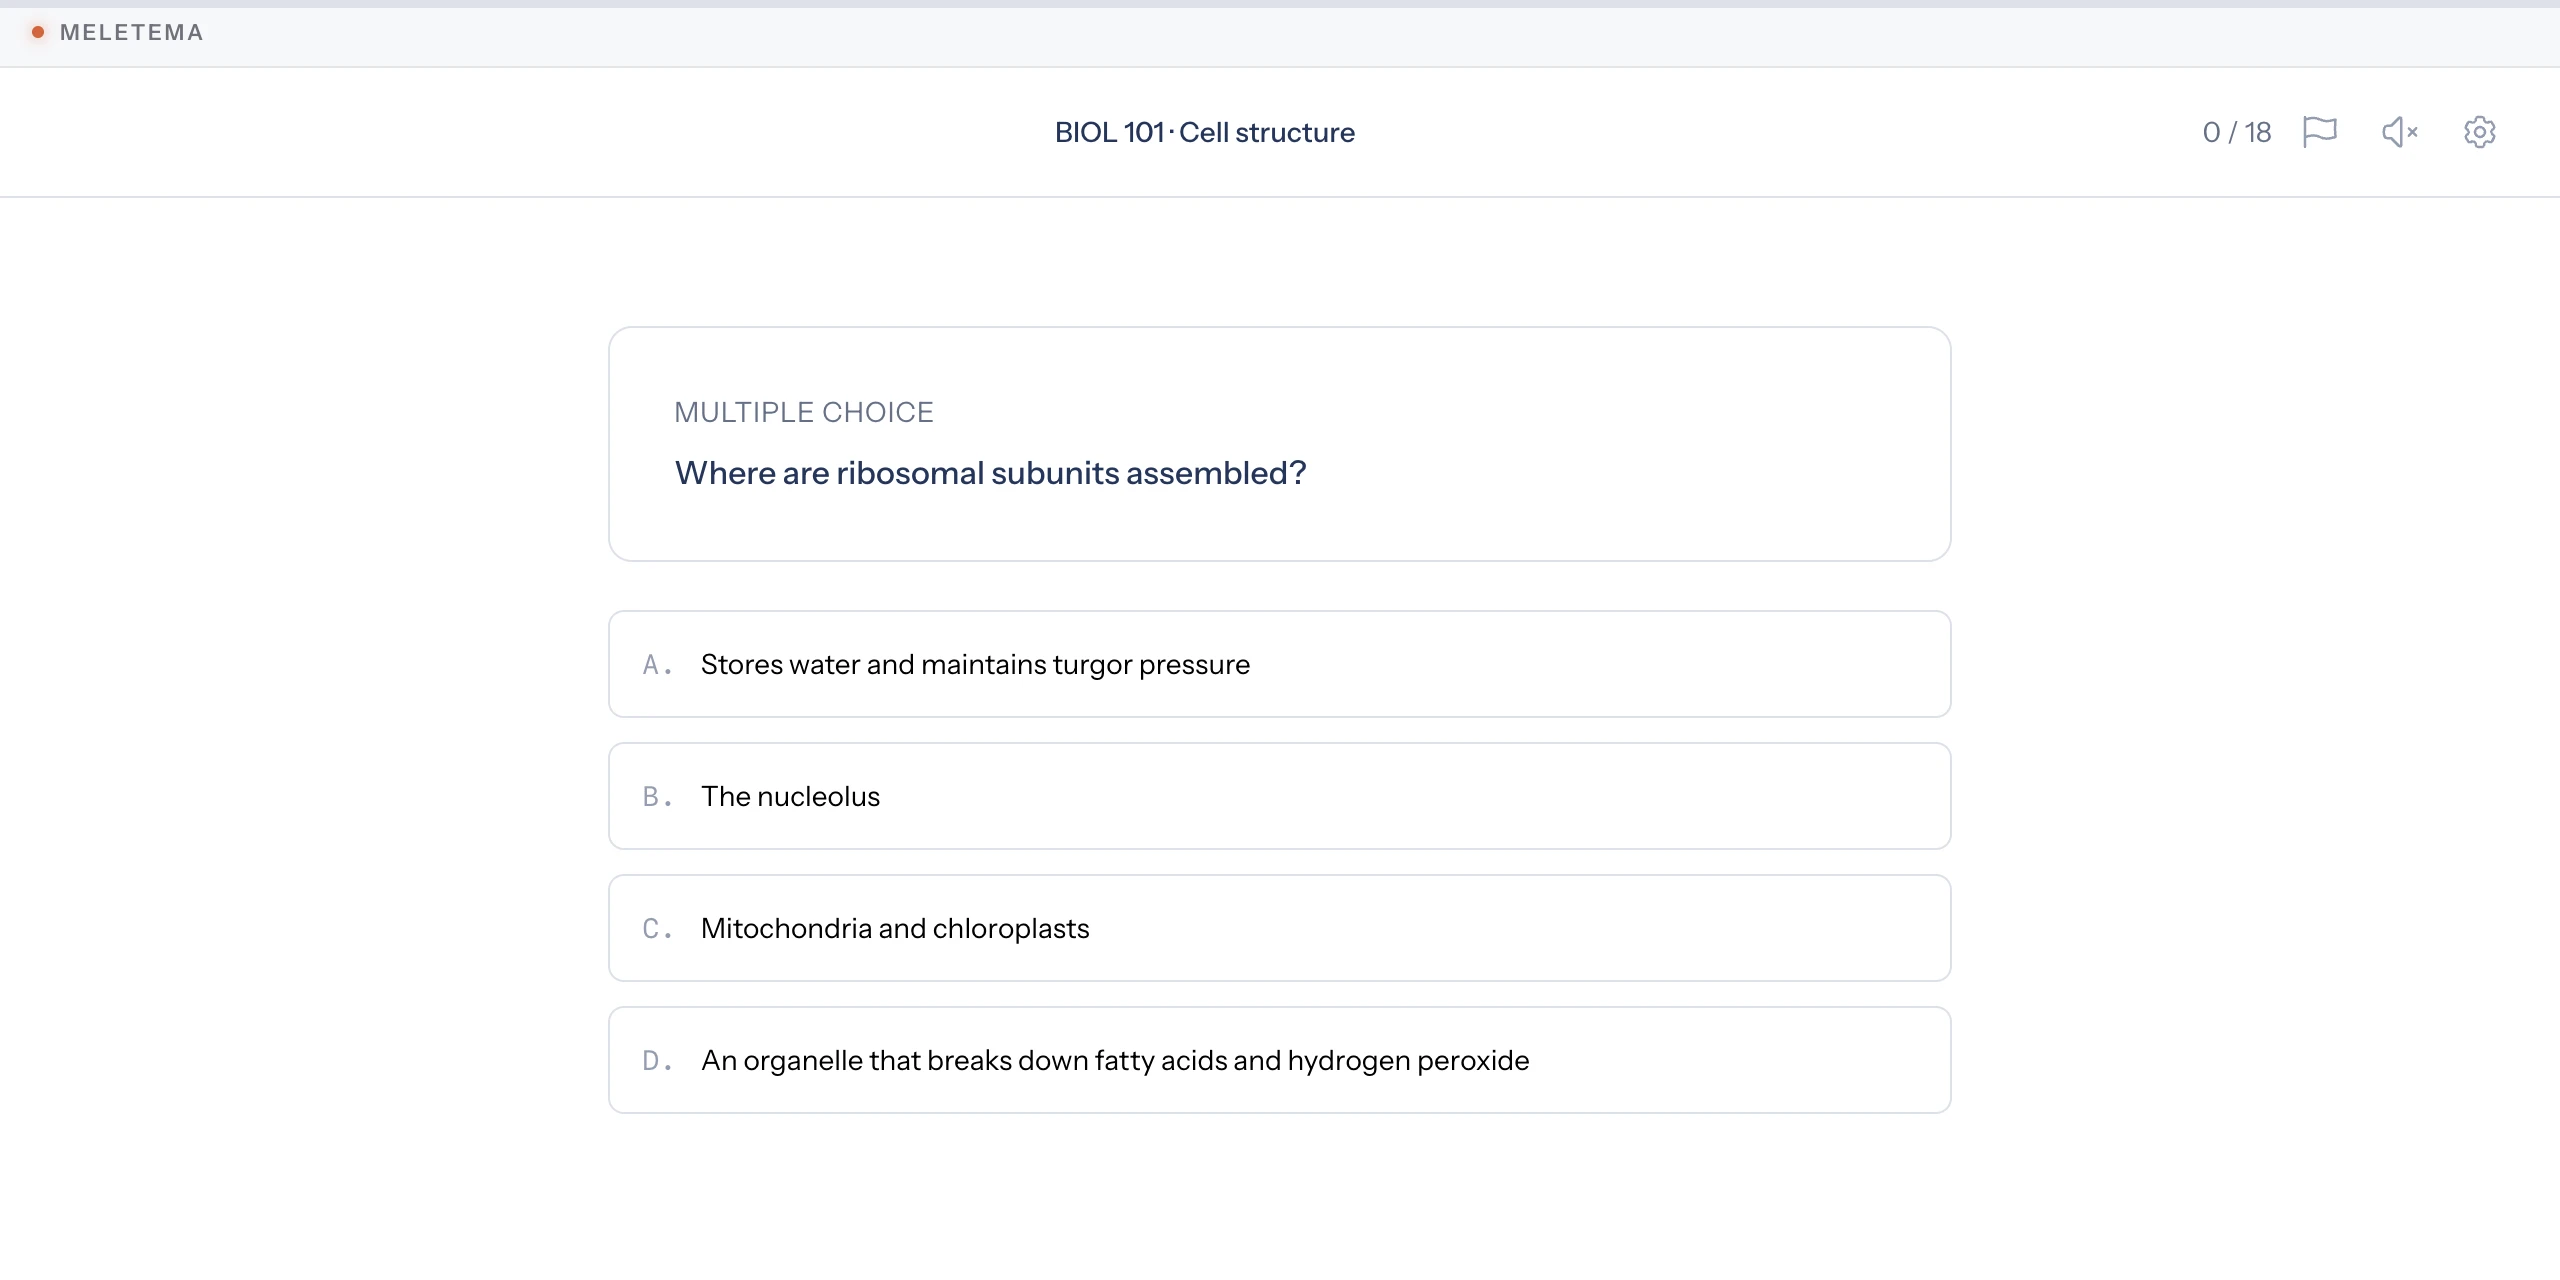Select answer D about fatty acids
Screen dimensions: 2560x1280
(x=1279, y=1060)
